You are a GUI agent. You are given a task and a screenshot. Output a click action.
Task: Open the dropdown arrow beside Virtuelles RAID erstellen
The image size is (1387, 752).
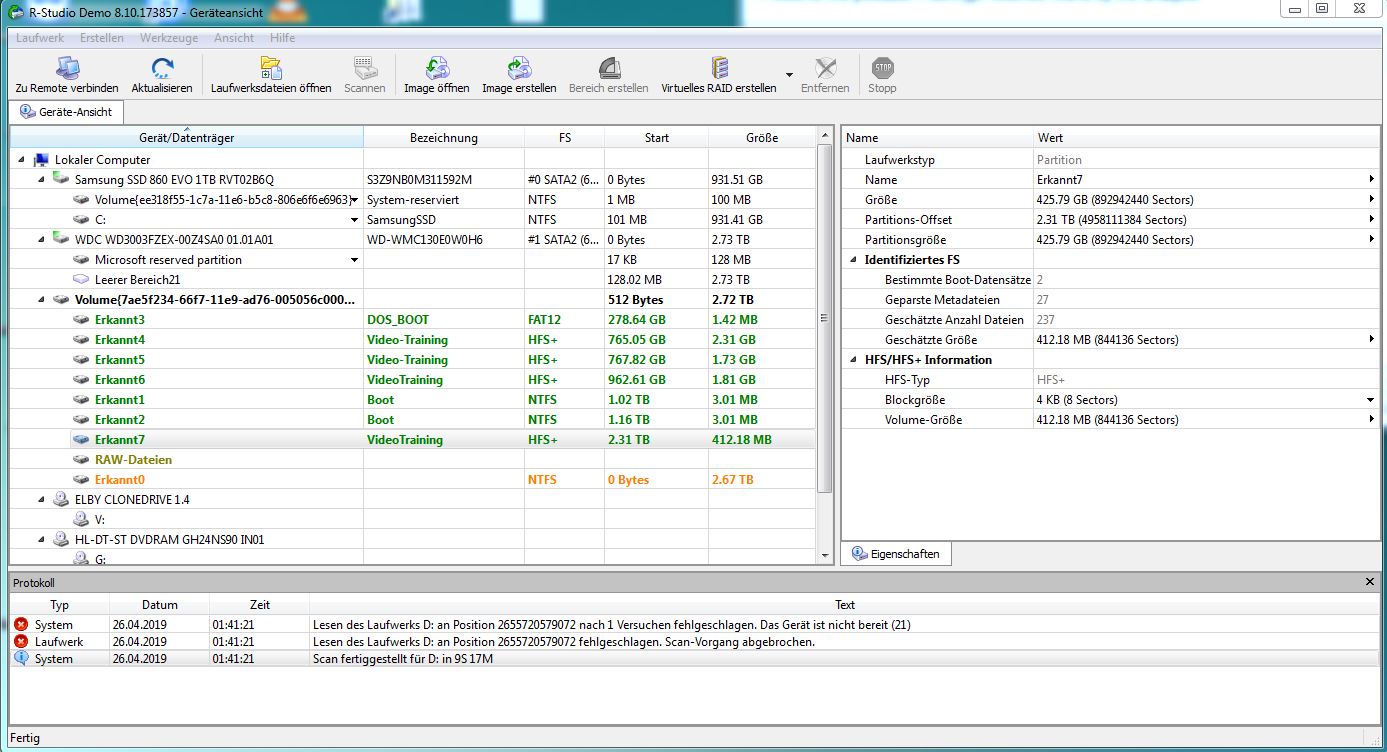pyautogui.click(x=789, y=76)
